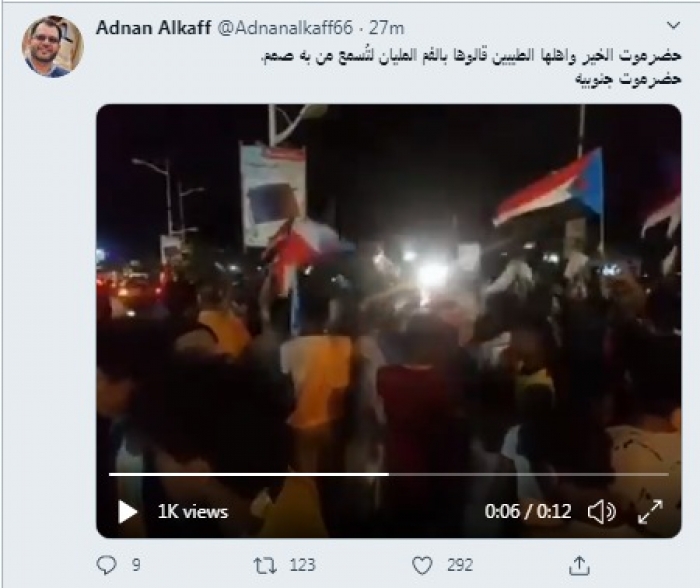Screen dimensions: 700x588
Task: Click the 1K views label
Action: [x=193, y=512]
